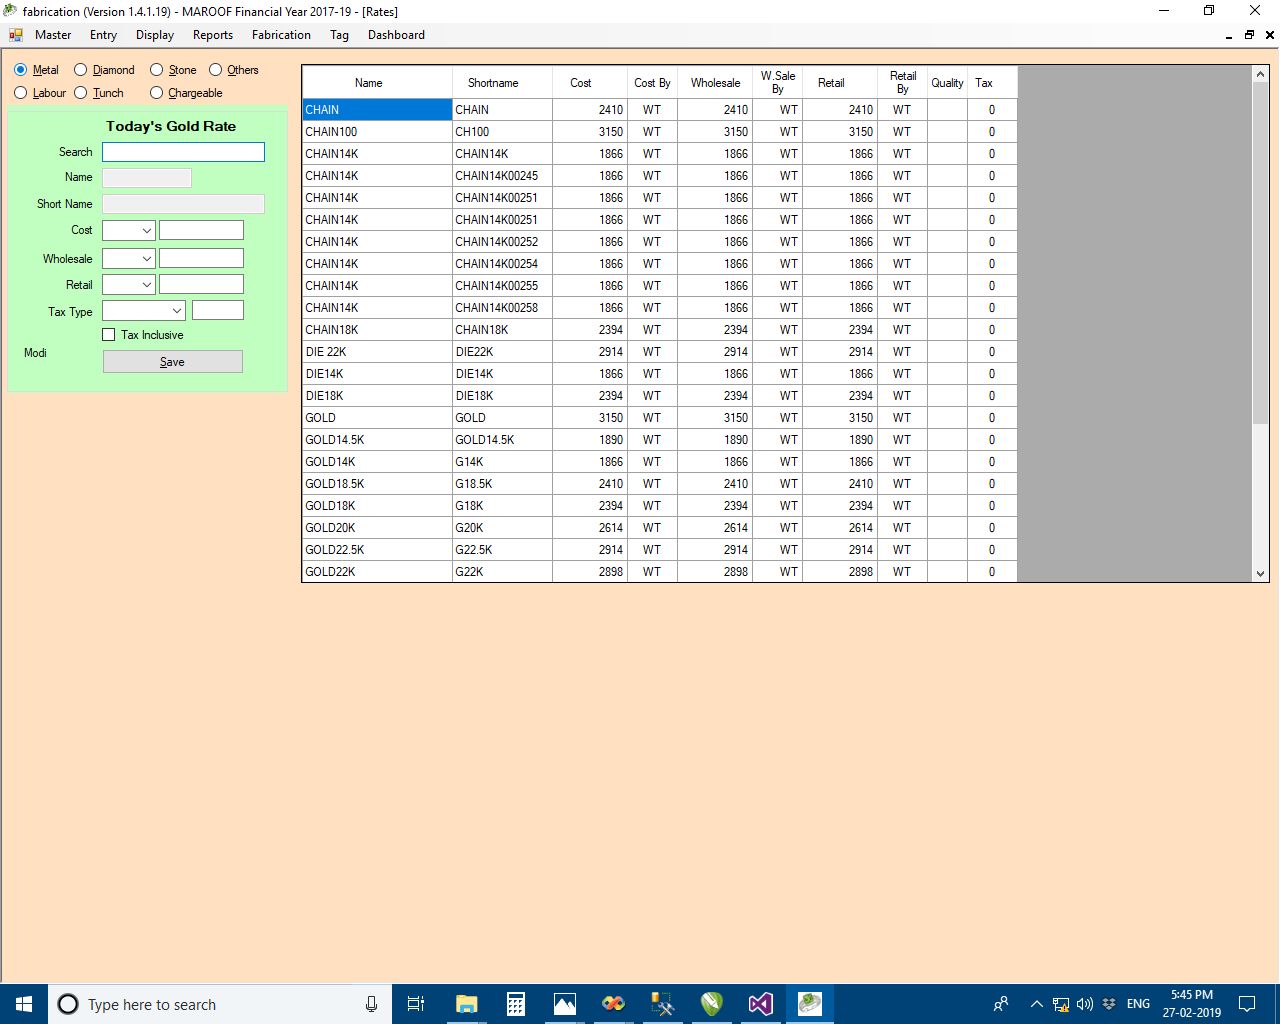This screenshot has height=1024, width=1280.
Task: Open Visual Studio from the taskbar
Action: click(x=760, y=1004)
